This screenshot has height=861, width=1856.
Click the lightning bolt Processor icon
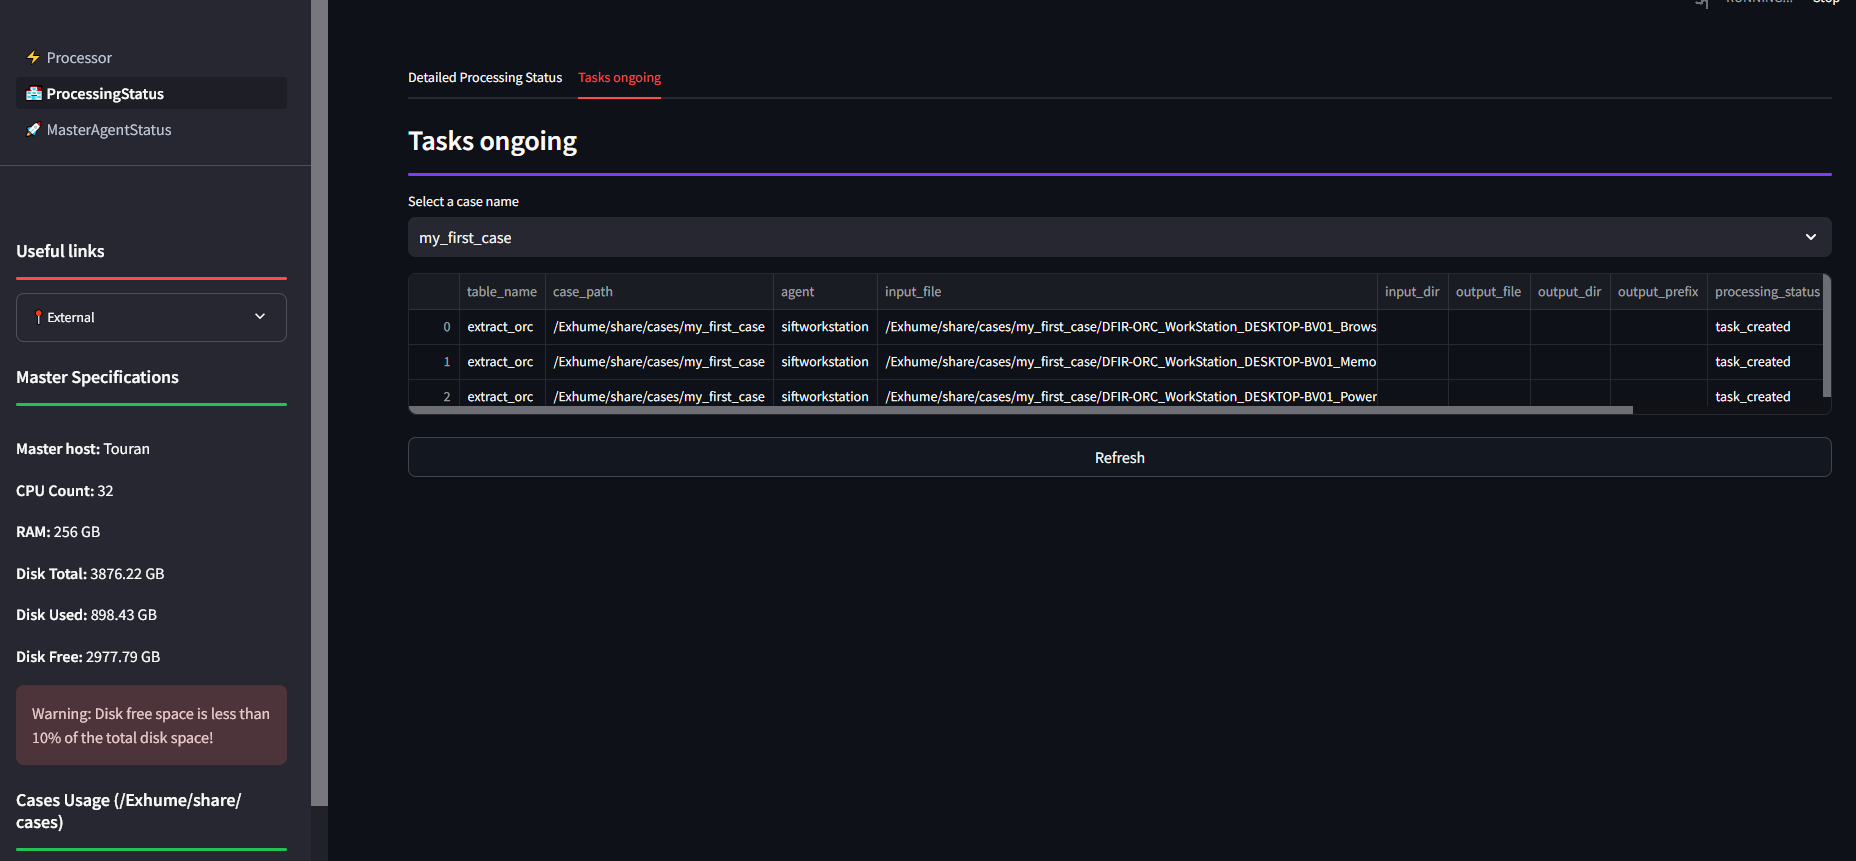click(x=33, y=57)
